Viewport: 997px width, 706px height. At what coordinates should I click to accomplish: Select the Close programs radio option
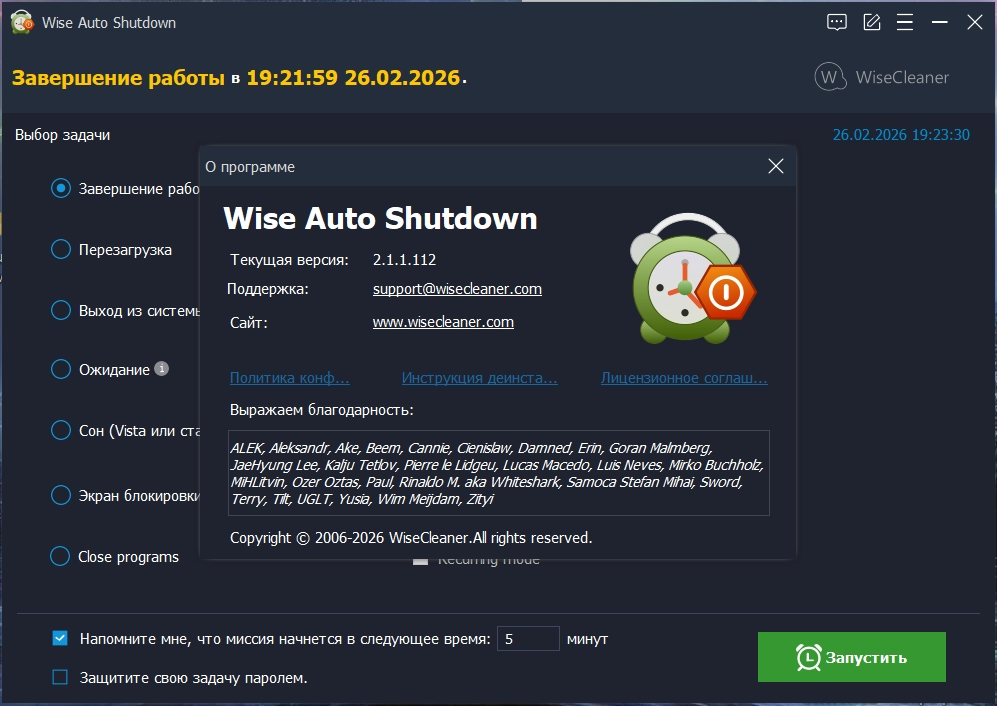[x=60, y=556]
